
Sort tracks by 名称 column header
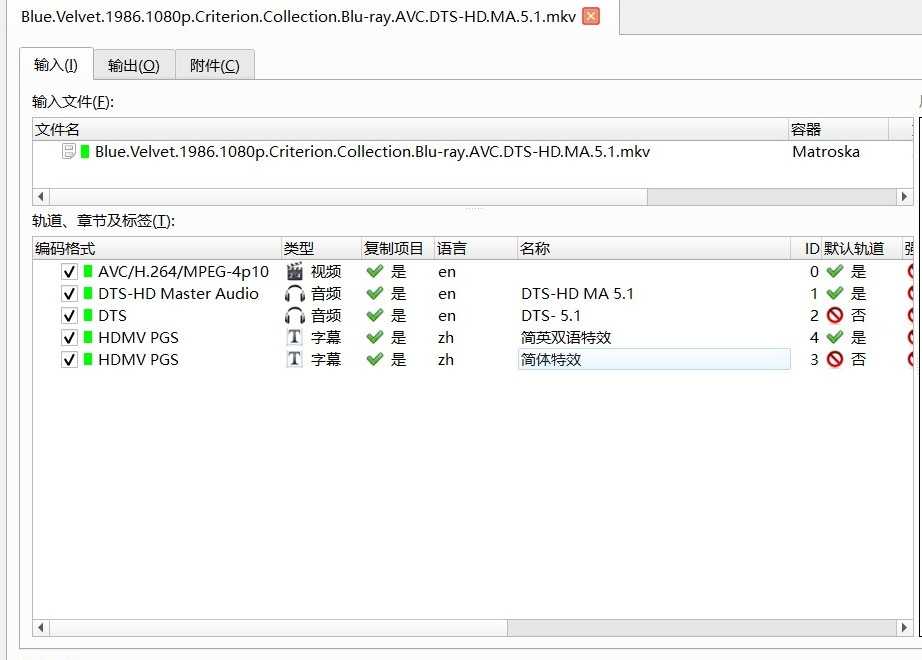click(653, 248)
